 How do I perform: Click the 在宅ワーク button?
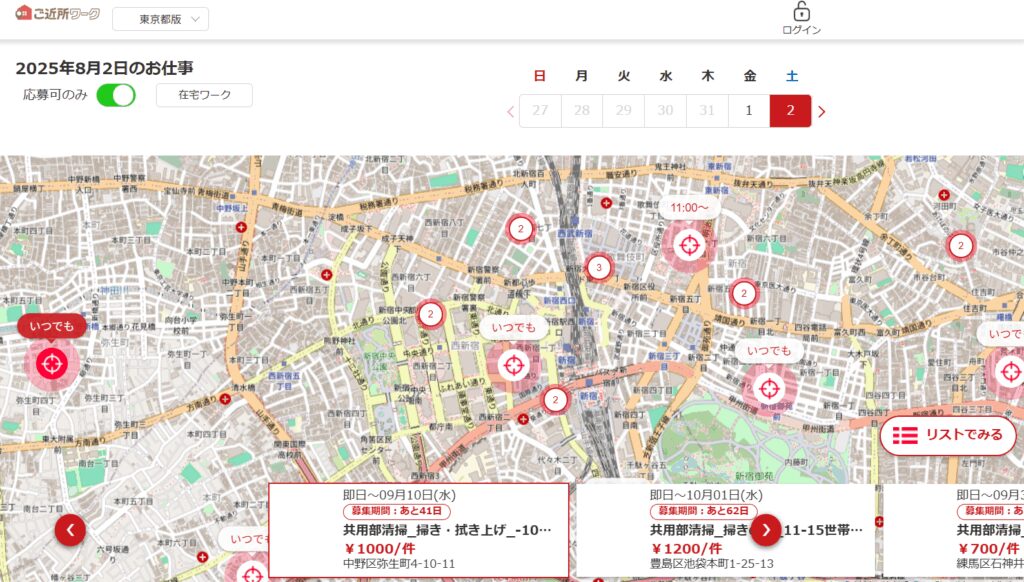click(204, 95)
